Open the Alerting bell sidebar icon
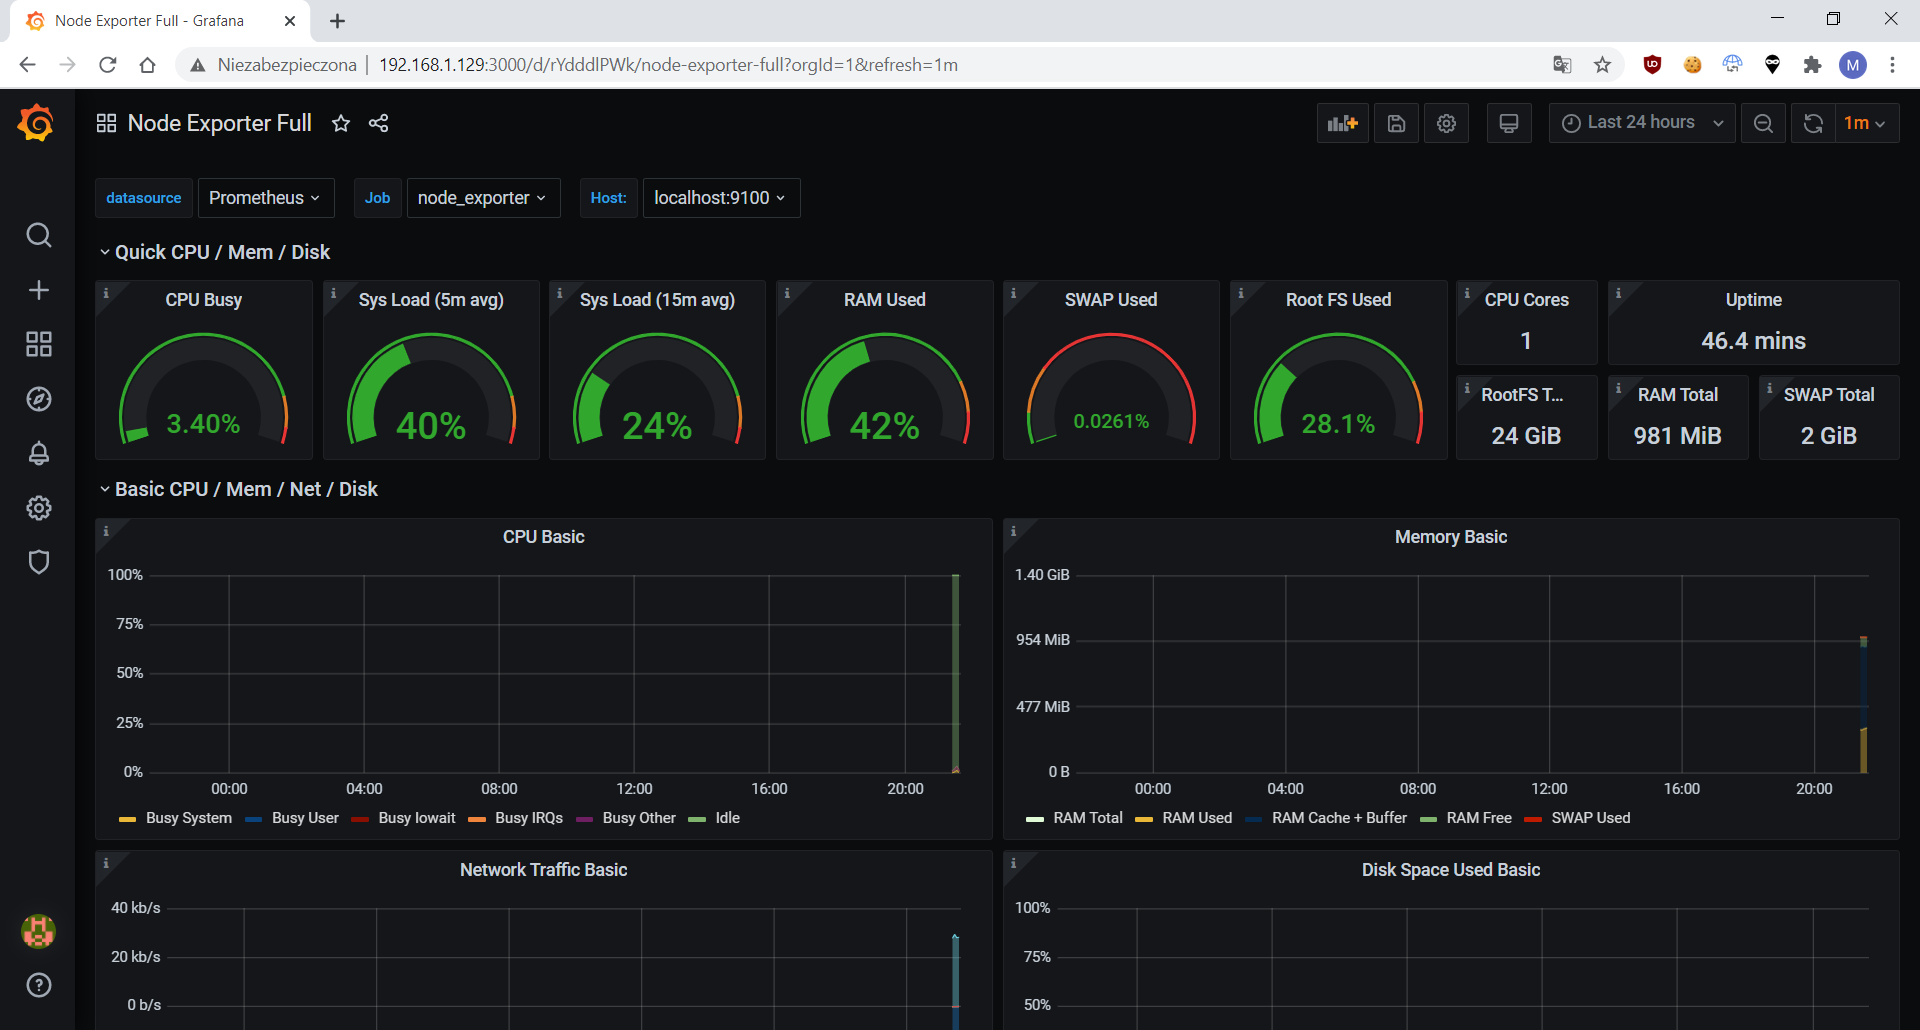The height and width of the screenshot is (1030, 1920). pyautogui.click(x=38, y=453)
